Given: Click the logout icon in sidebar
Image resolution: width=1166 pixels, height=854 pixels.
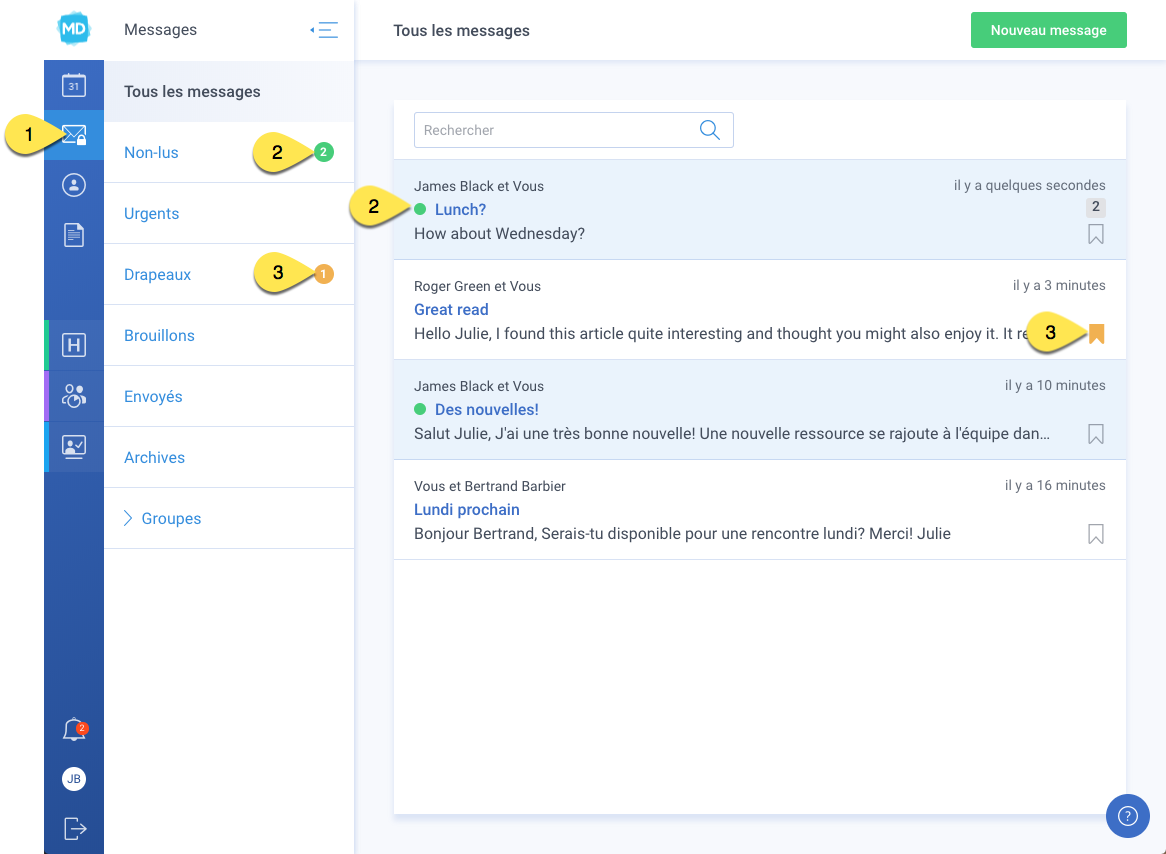Looking at the screenshot, I should point(75,828).
